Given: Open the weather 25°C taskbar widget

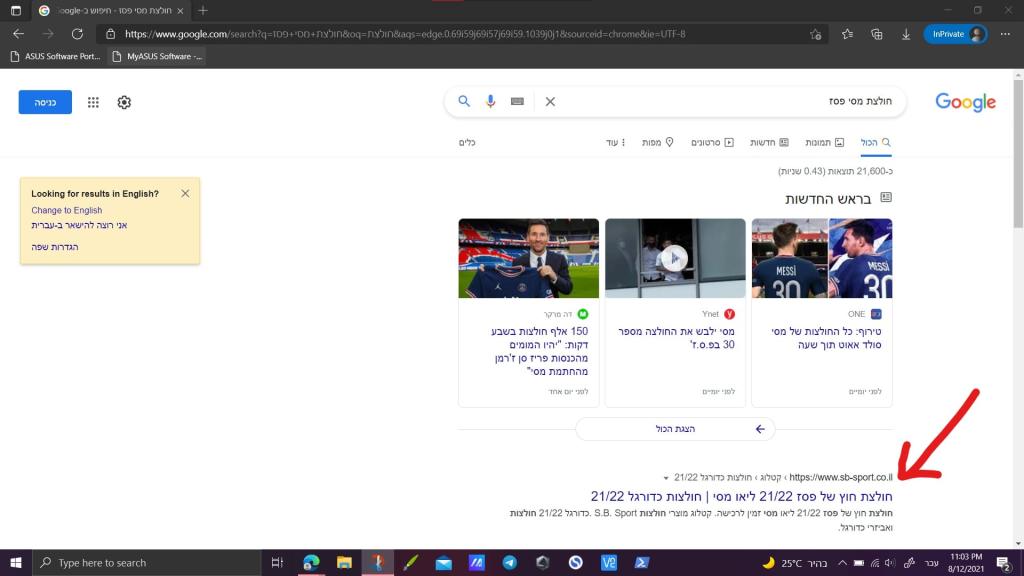Looking at the screenshot, I should click(794, 562).
